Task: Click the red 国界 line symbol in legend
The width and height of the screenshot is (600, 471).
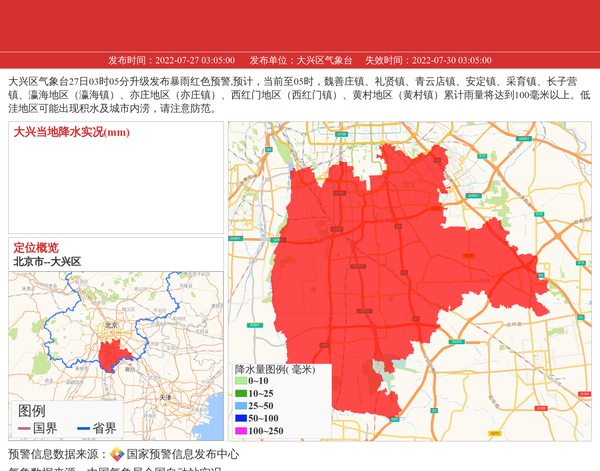Action: click(x=24, y=429)
